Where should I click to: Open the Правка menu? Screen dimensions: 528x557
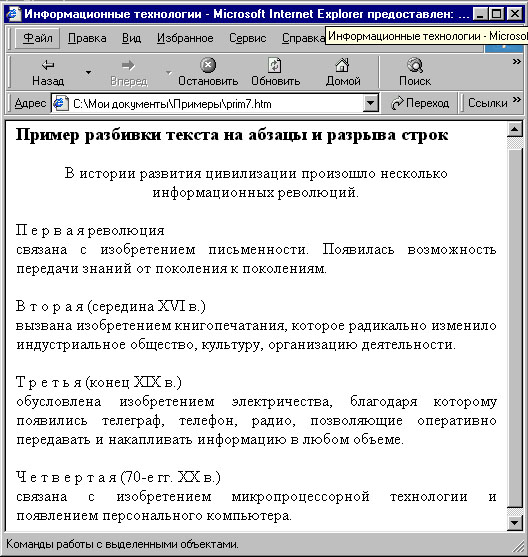click(x=87, y=38)
